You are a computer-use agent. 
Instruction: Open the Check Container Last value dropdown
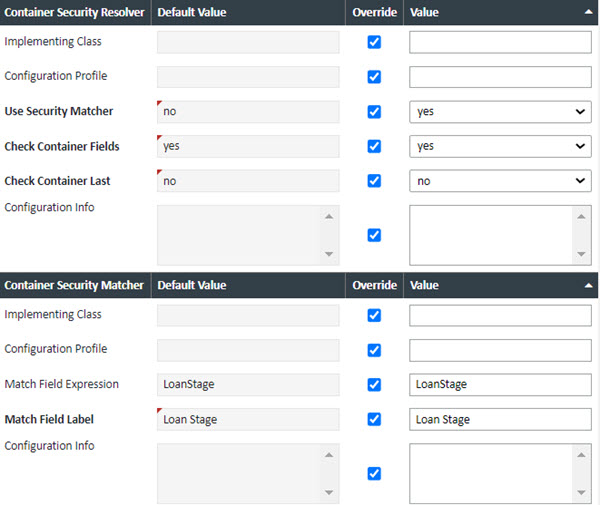click(500, 181)
